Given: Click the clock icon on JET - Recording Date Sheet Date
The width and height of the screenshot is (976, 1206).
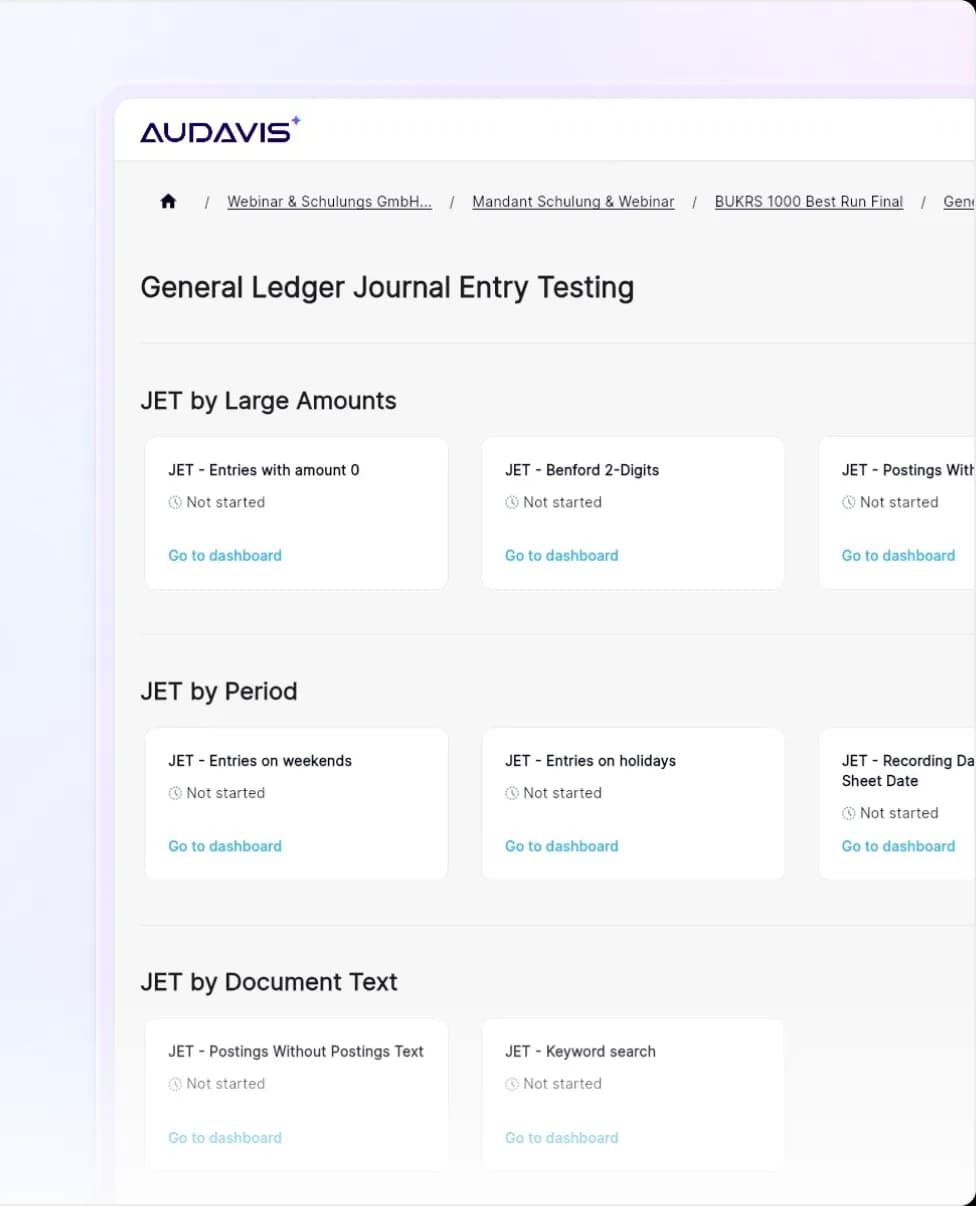Looking at the screenshot, I should click(x=850, y=813).
